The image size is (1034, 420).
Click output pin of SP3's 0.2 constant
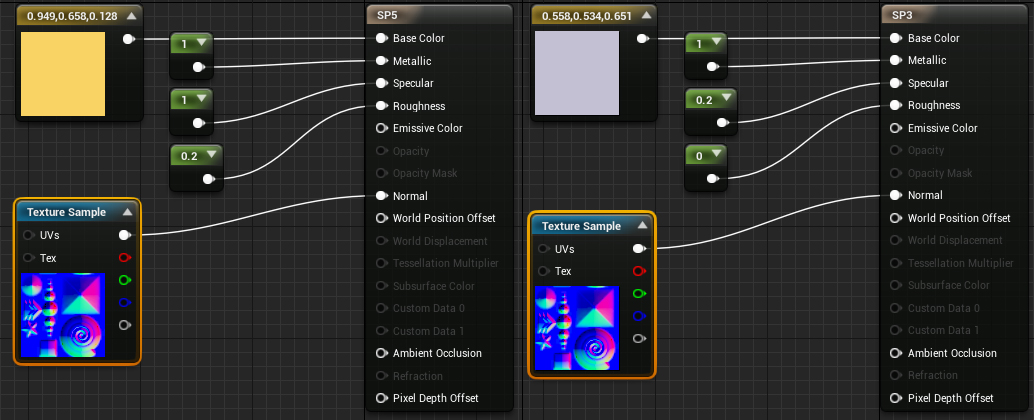point(723,122)
